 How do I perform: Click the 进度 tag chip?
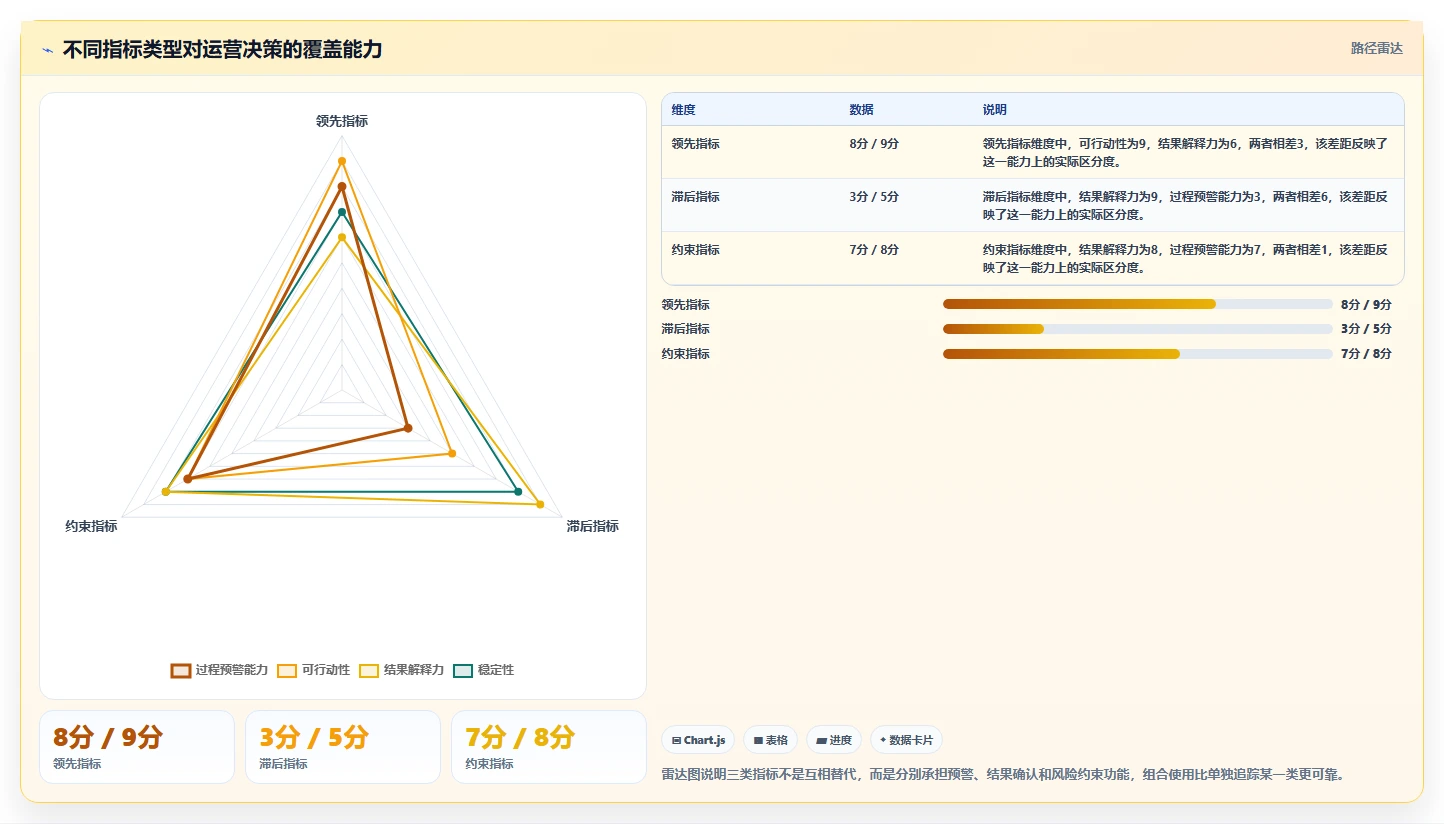coord(834,740)
